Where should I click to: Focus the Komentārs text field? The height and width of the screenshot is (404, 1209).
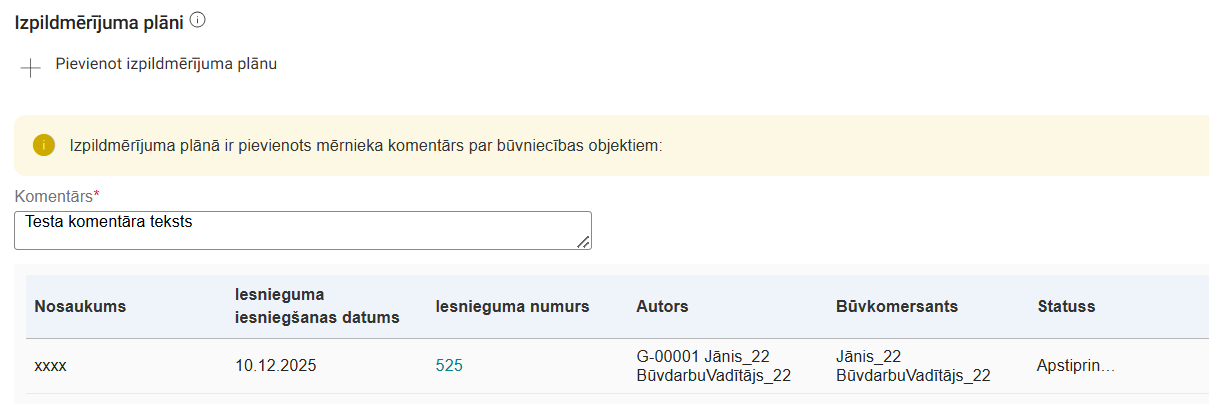[x=300, y=230]
